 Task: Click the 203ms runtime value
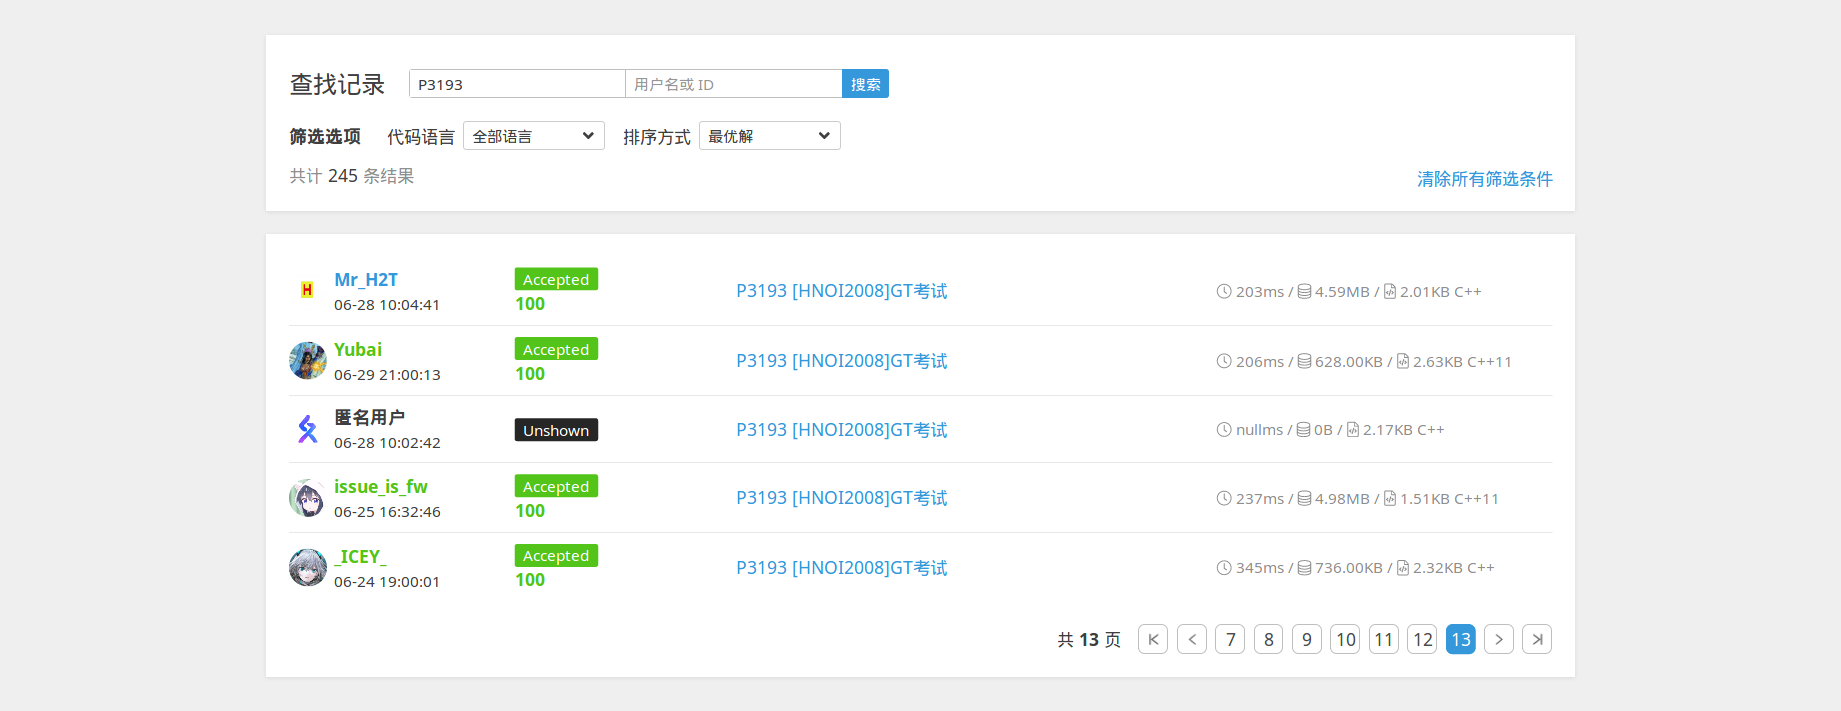coord(1260,292)
